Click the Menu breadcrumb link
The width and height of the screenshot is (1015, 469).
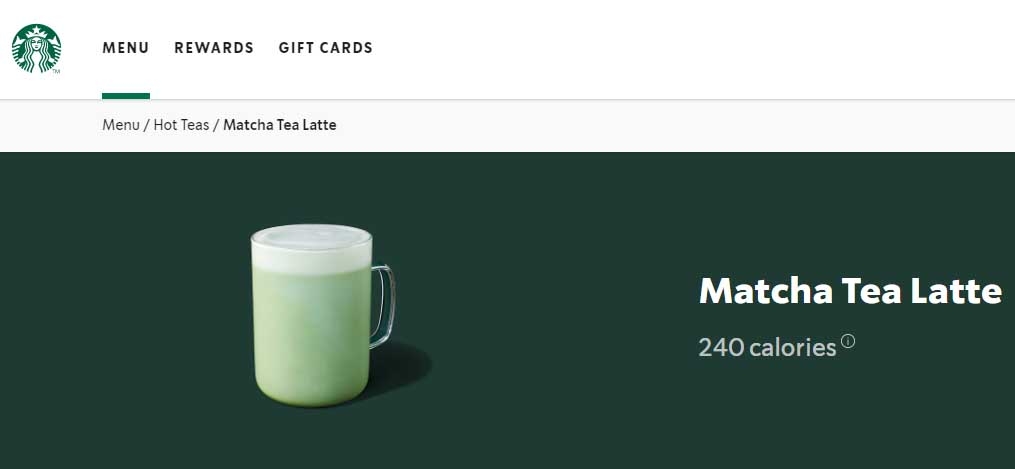tap(121, 125)
